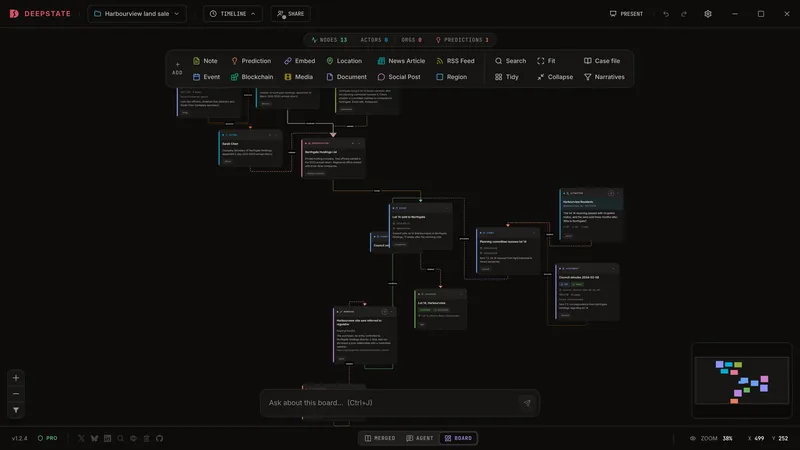Select the Planning committee rezones lot 14 node
This screenshot has width=800, height=450.
tap(508, 252)
